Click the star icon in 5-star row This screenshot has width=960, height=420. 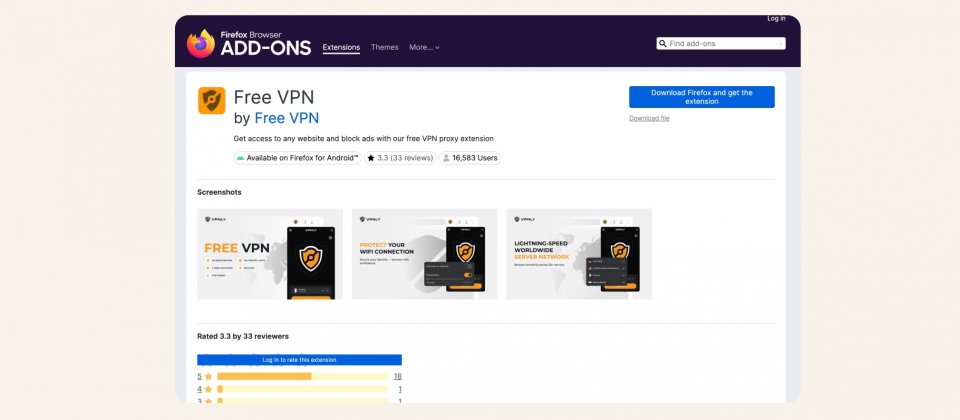[x=208, y=376]
